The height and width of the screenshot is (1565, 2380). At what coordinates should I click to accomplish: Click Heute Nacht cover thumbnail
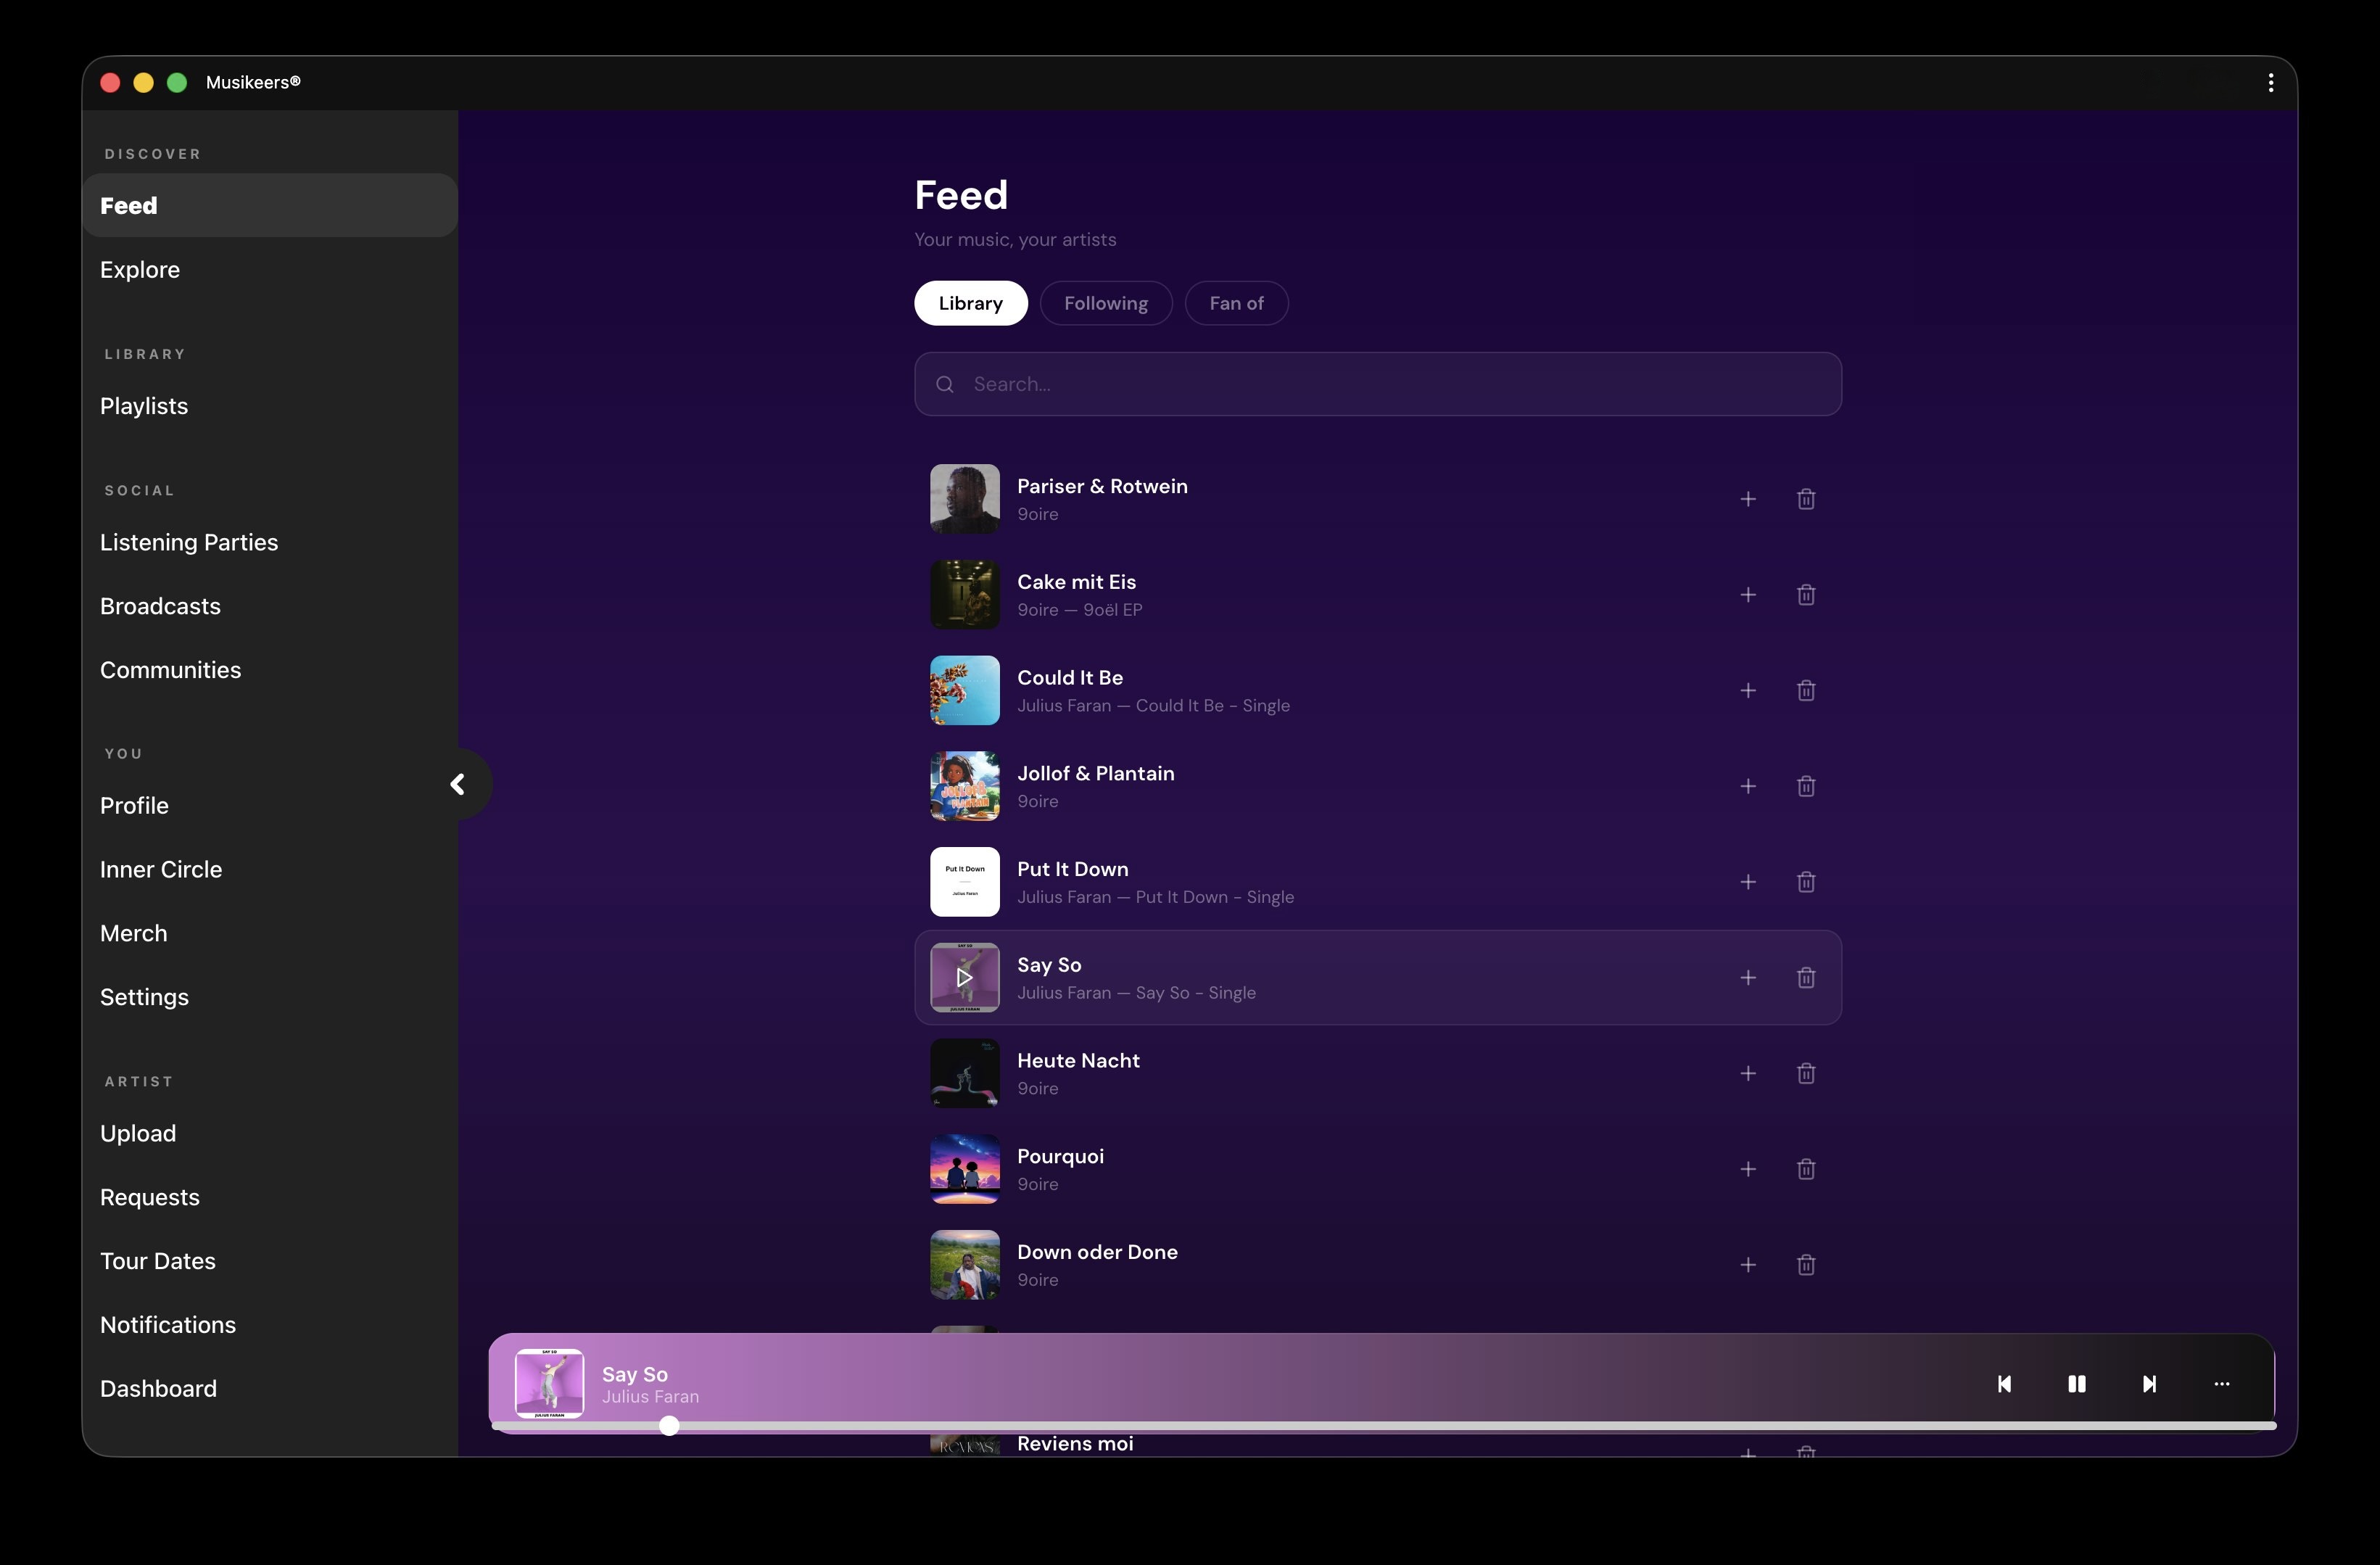tap(964, 1074)
